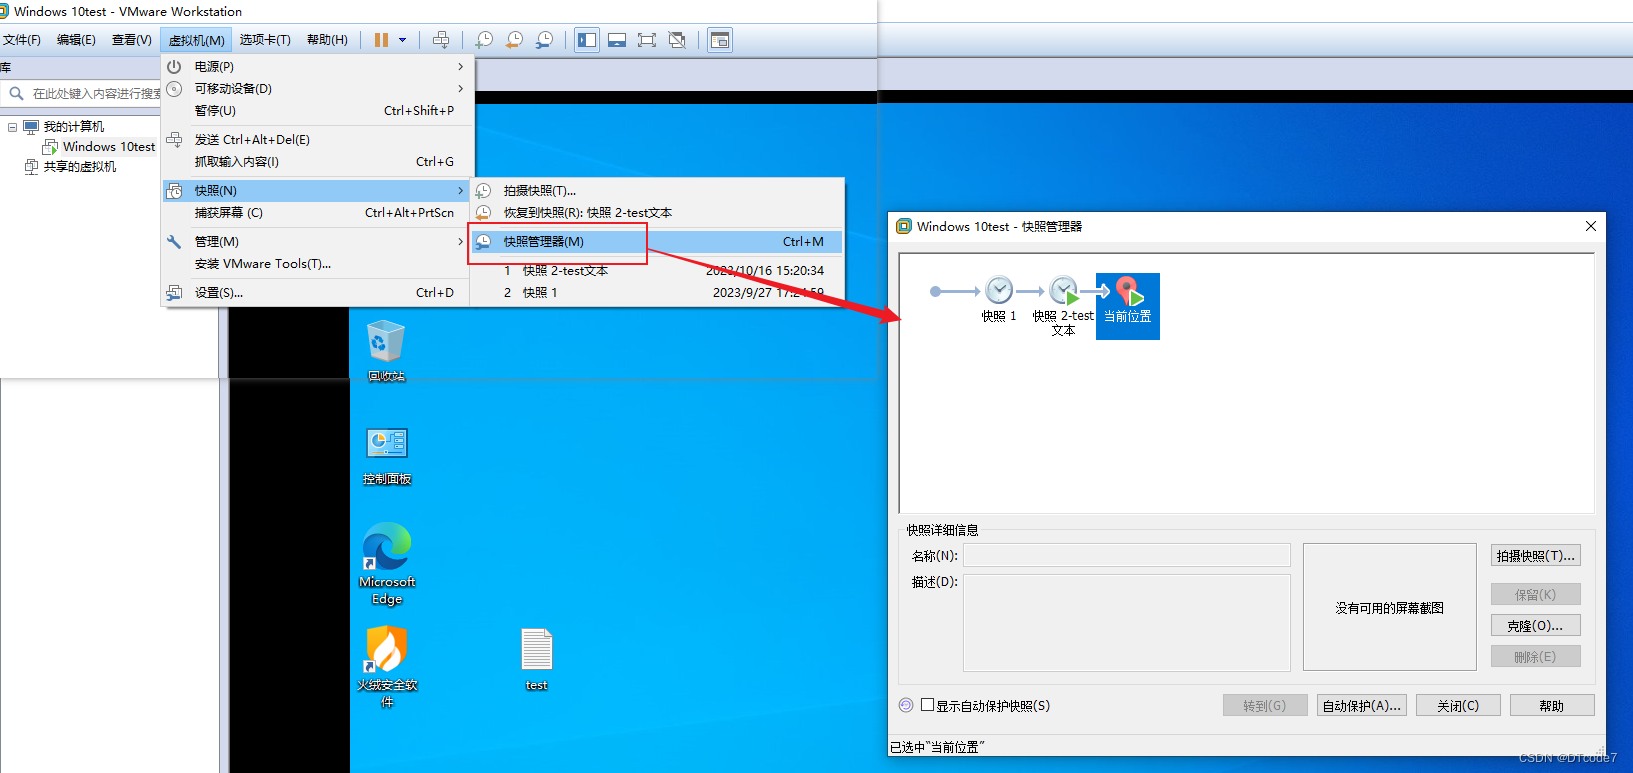Click the 克隆(O)... button
The width and height of the screenshot is (1633, 773).
(x=1536, y=625)
